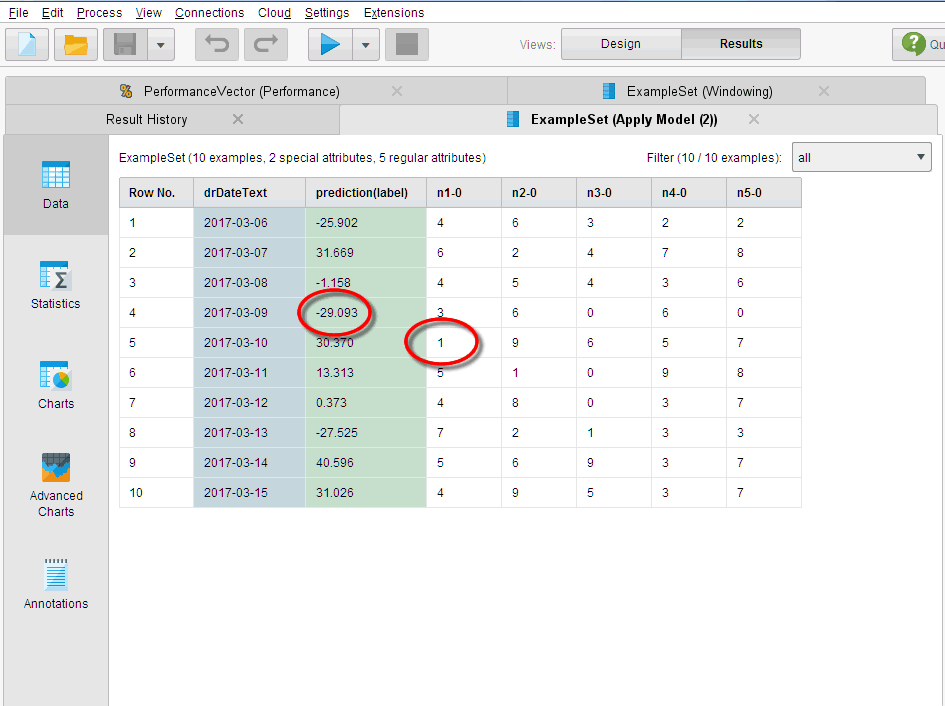Click the ExampleSet summary text

[x=302, y=158]
